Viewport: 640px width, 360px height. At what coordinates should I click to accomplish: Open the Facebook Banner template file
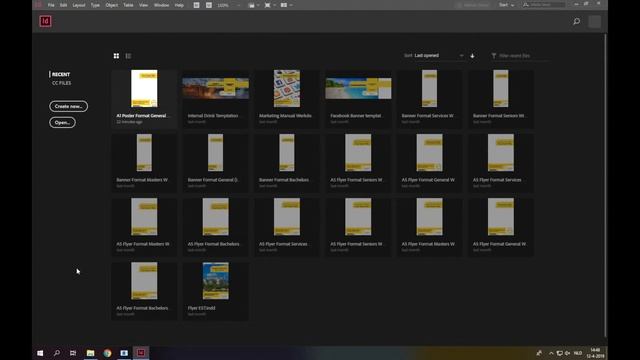[x=358, y=99]
